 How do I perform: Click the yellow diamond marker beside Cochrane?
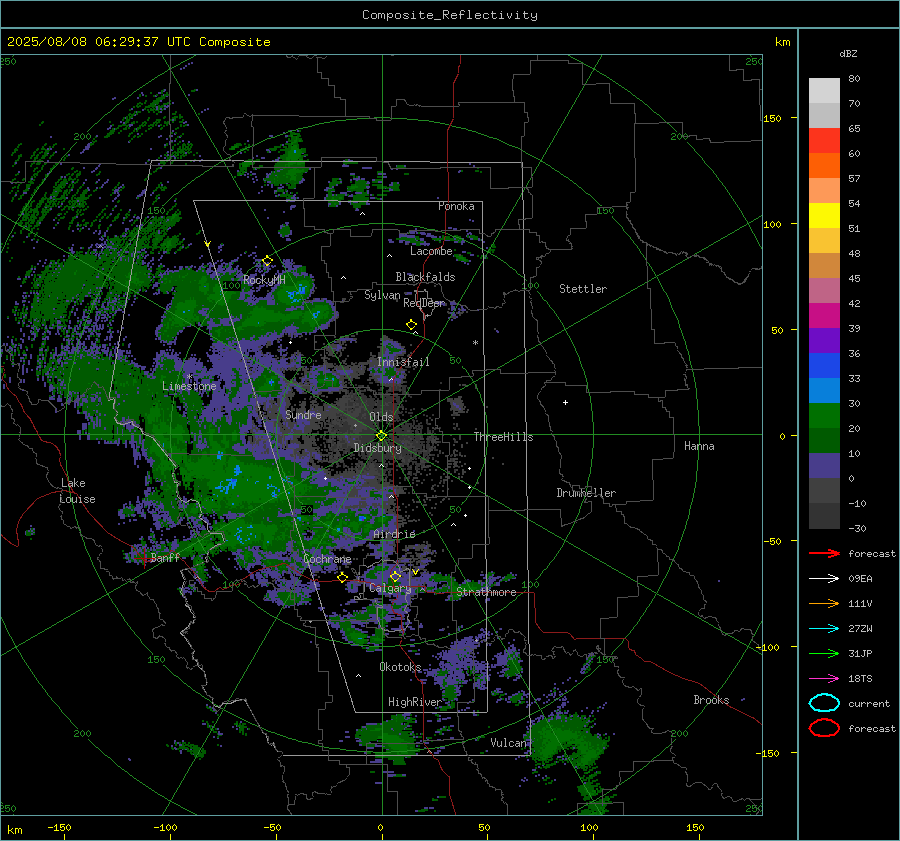click(x=343, y=578)
